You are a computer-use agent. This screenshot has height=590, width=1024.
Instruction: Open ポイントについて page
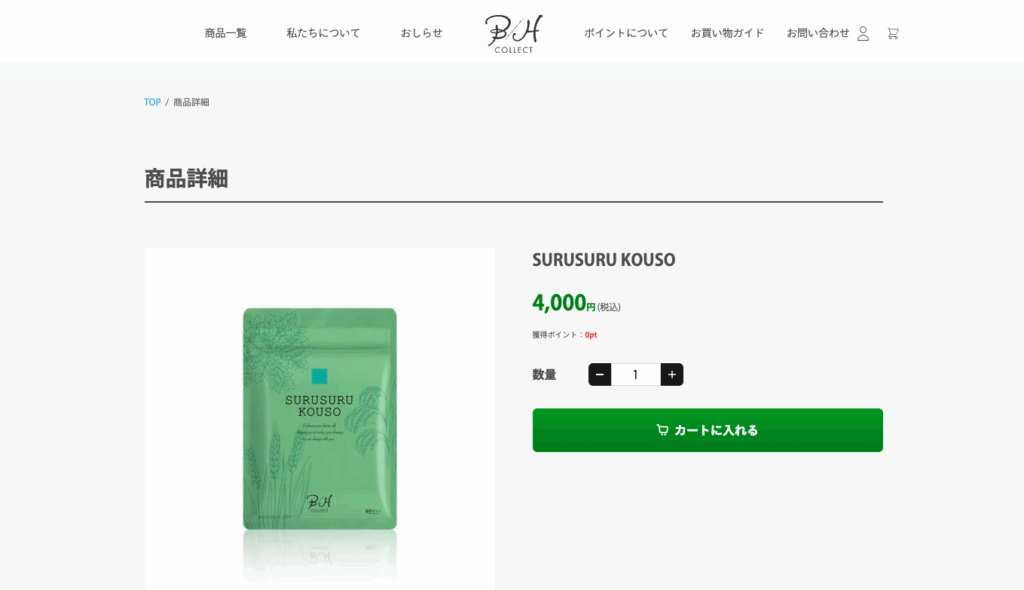click(x=626, y=33)
